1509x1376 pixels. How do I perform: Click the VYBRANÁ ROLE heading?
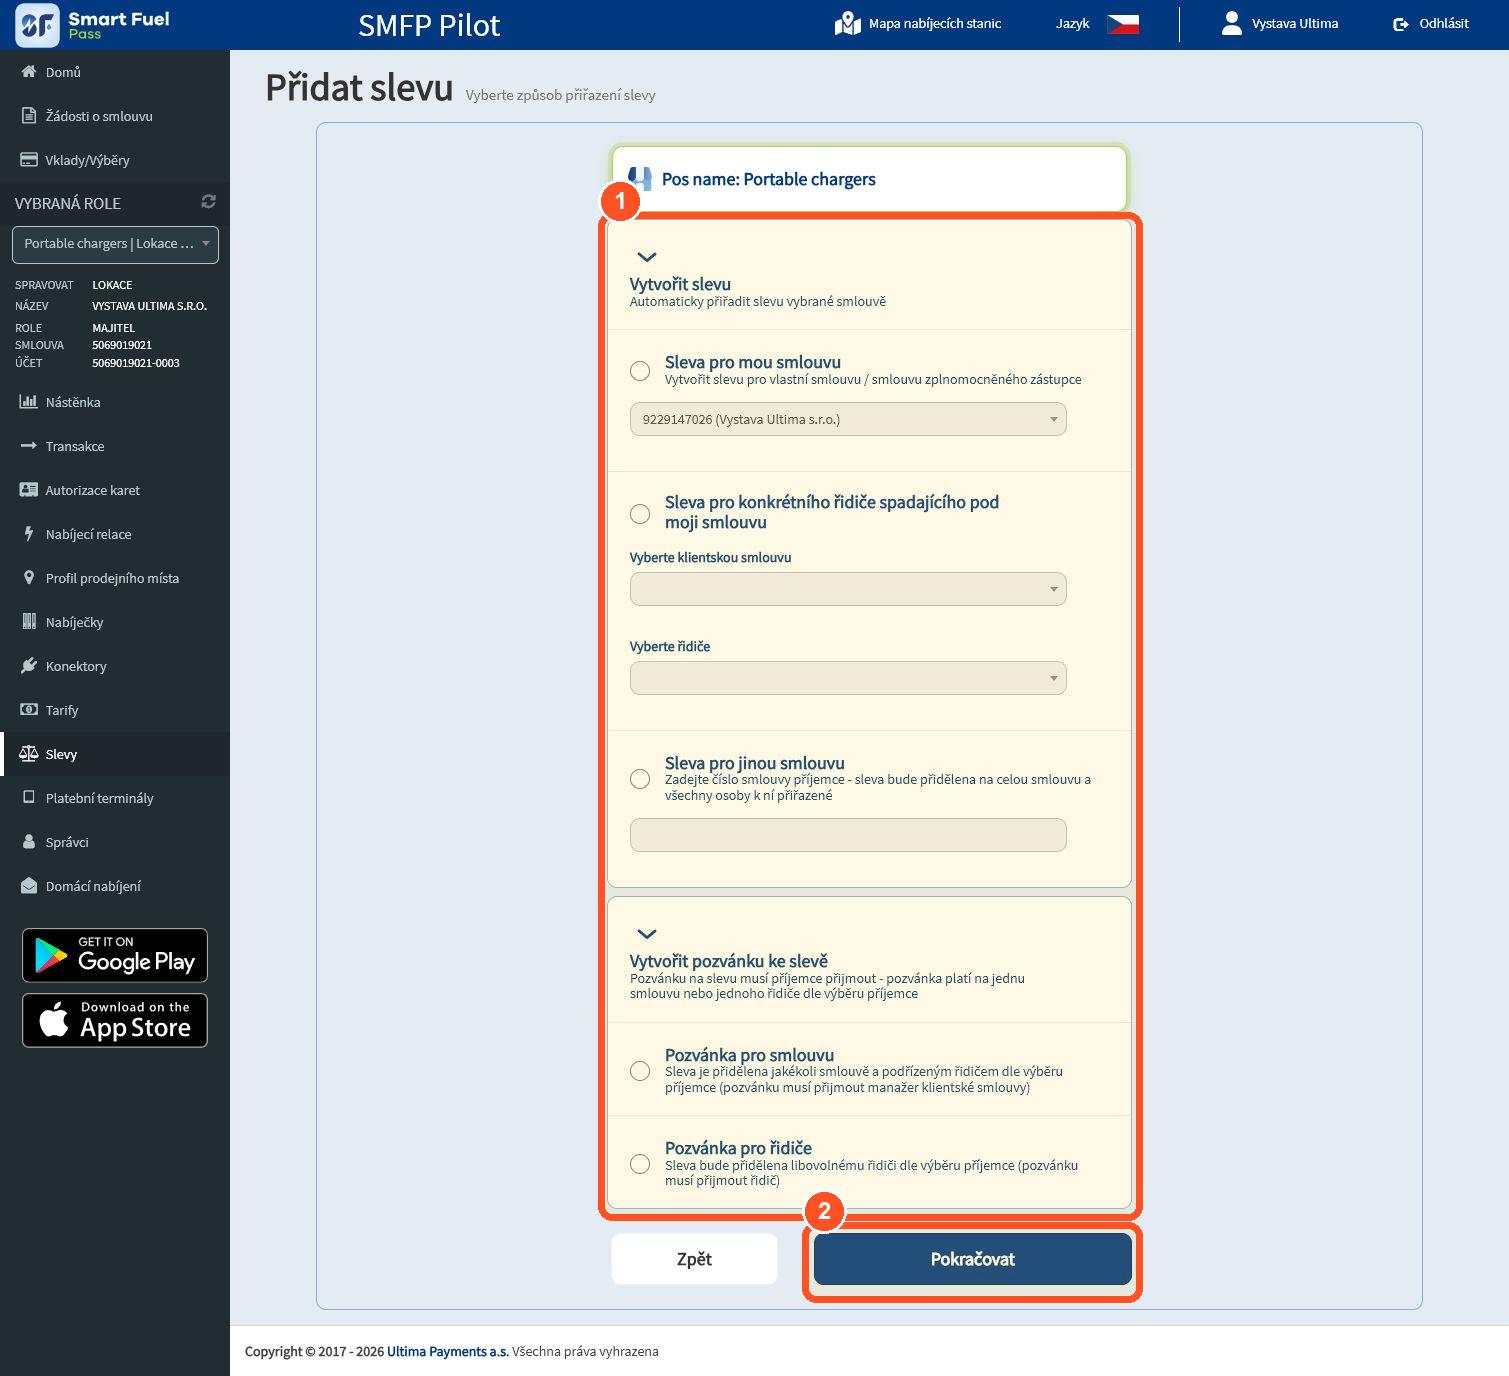click(x=68, y=203)
